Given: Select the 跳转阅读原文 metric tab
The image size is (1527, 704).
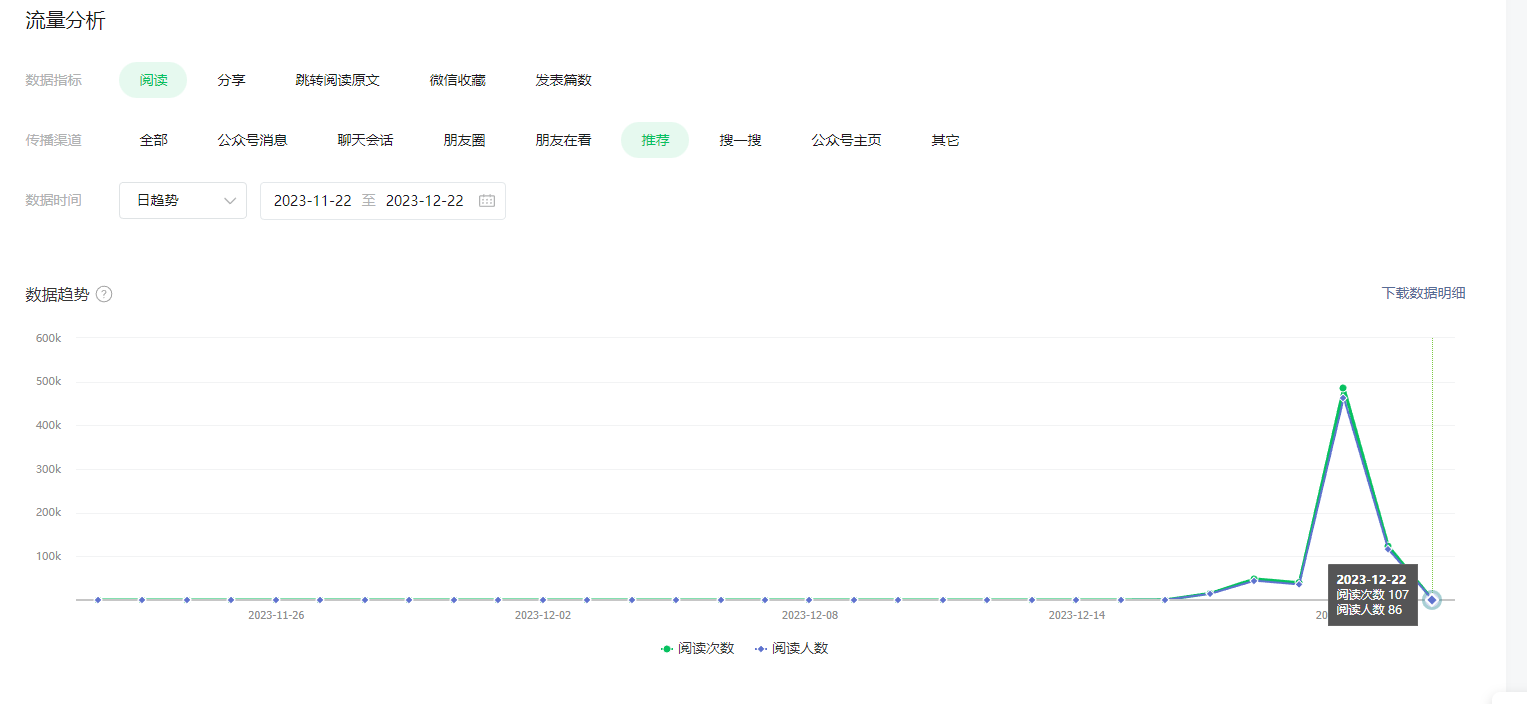Looking at the screenshot, I should (x=337, y=80).
